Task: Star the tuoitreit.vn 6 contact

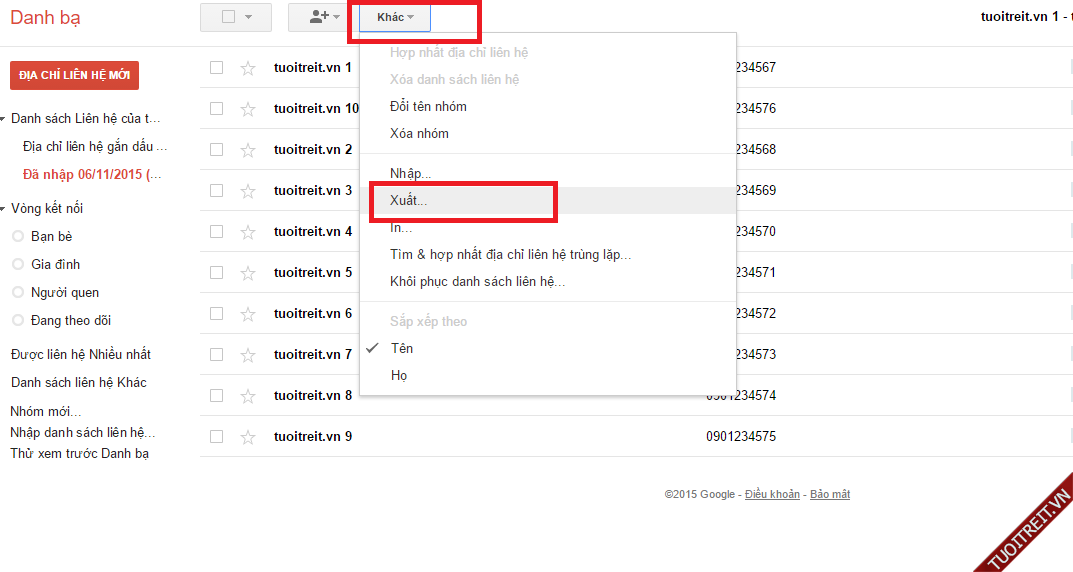Action: pyautogui.click(x=248, y=314)
